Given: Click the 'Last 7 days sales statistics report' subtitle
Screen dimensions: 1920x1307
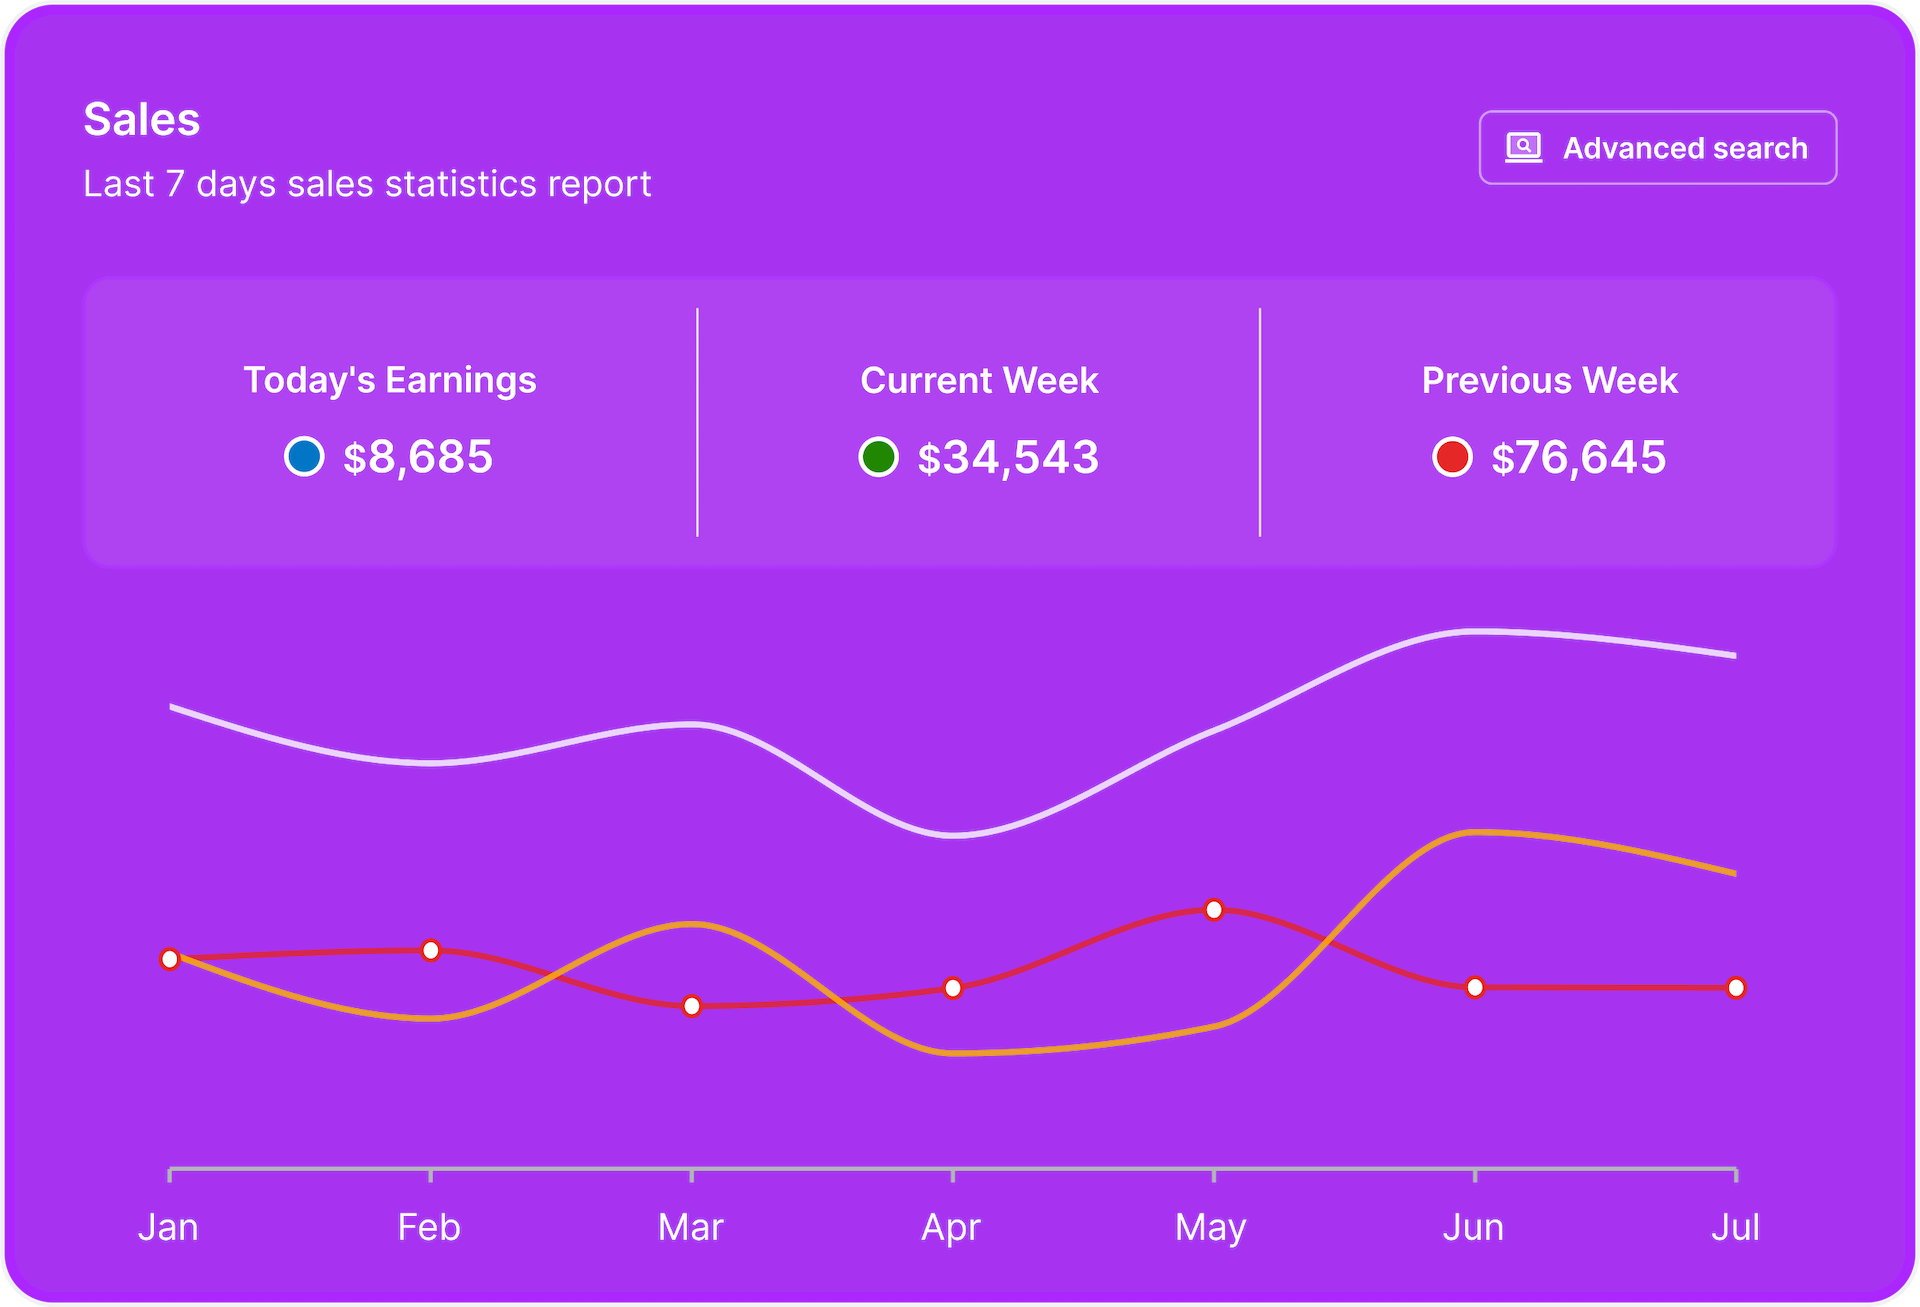Looking at the screenshot, I should [x=367, y=184].
